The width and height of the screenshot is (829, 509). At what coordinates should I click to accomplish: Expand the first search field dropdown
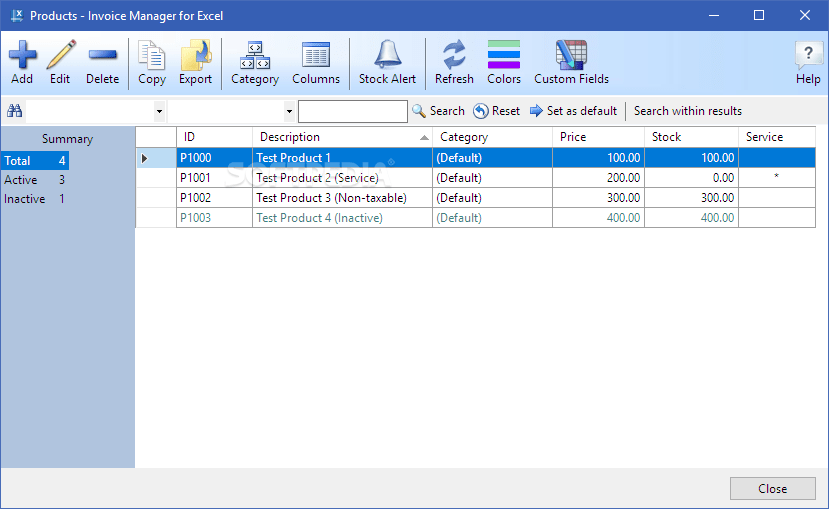159,112
